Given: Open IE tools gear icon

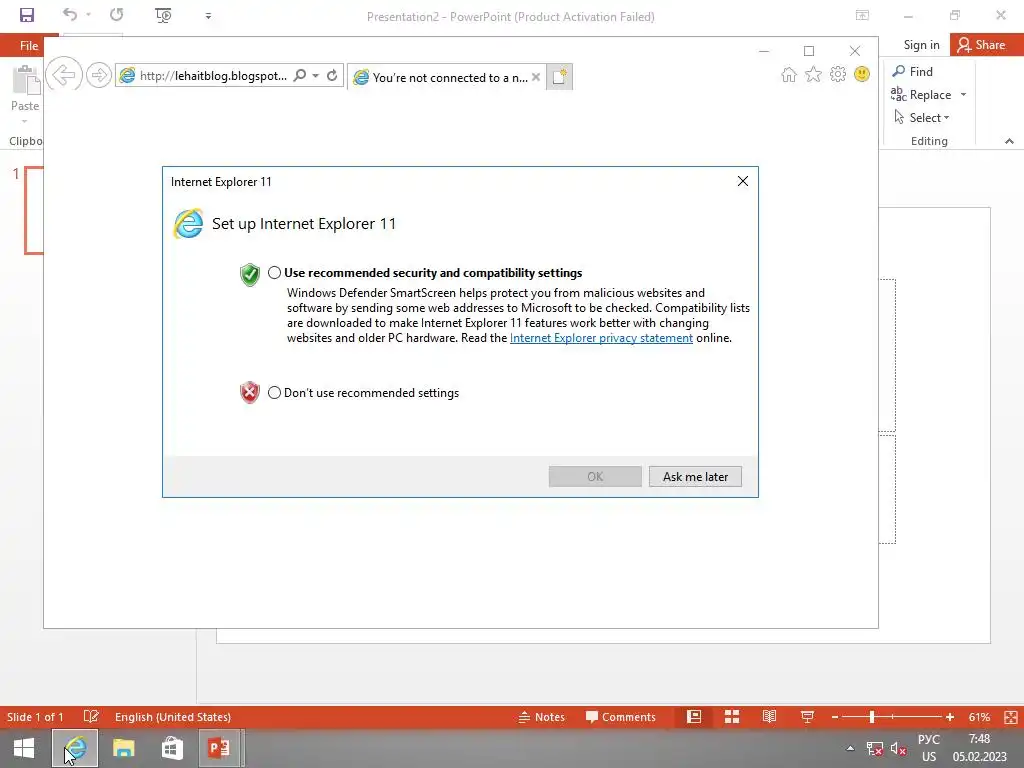Looking at the screenshot, I should [x=838, y=74].
